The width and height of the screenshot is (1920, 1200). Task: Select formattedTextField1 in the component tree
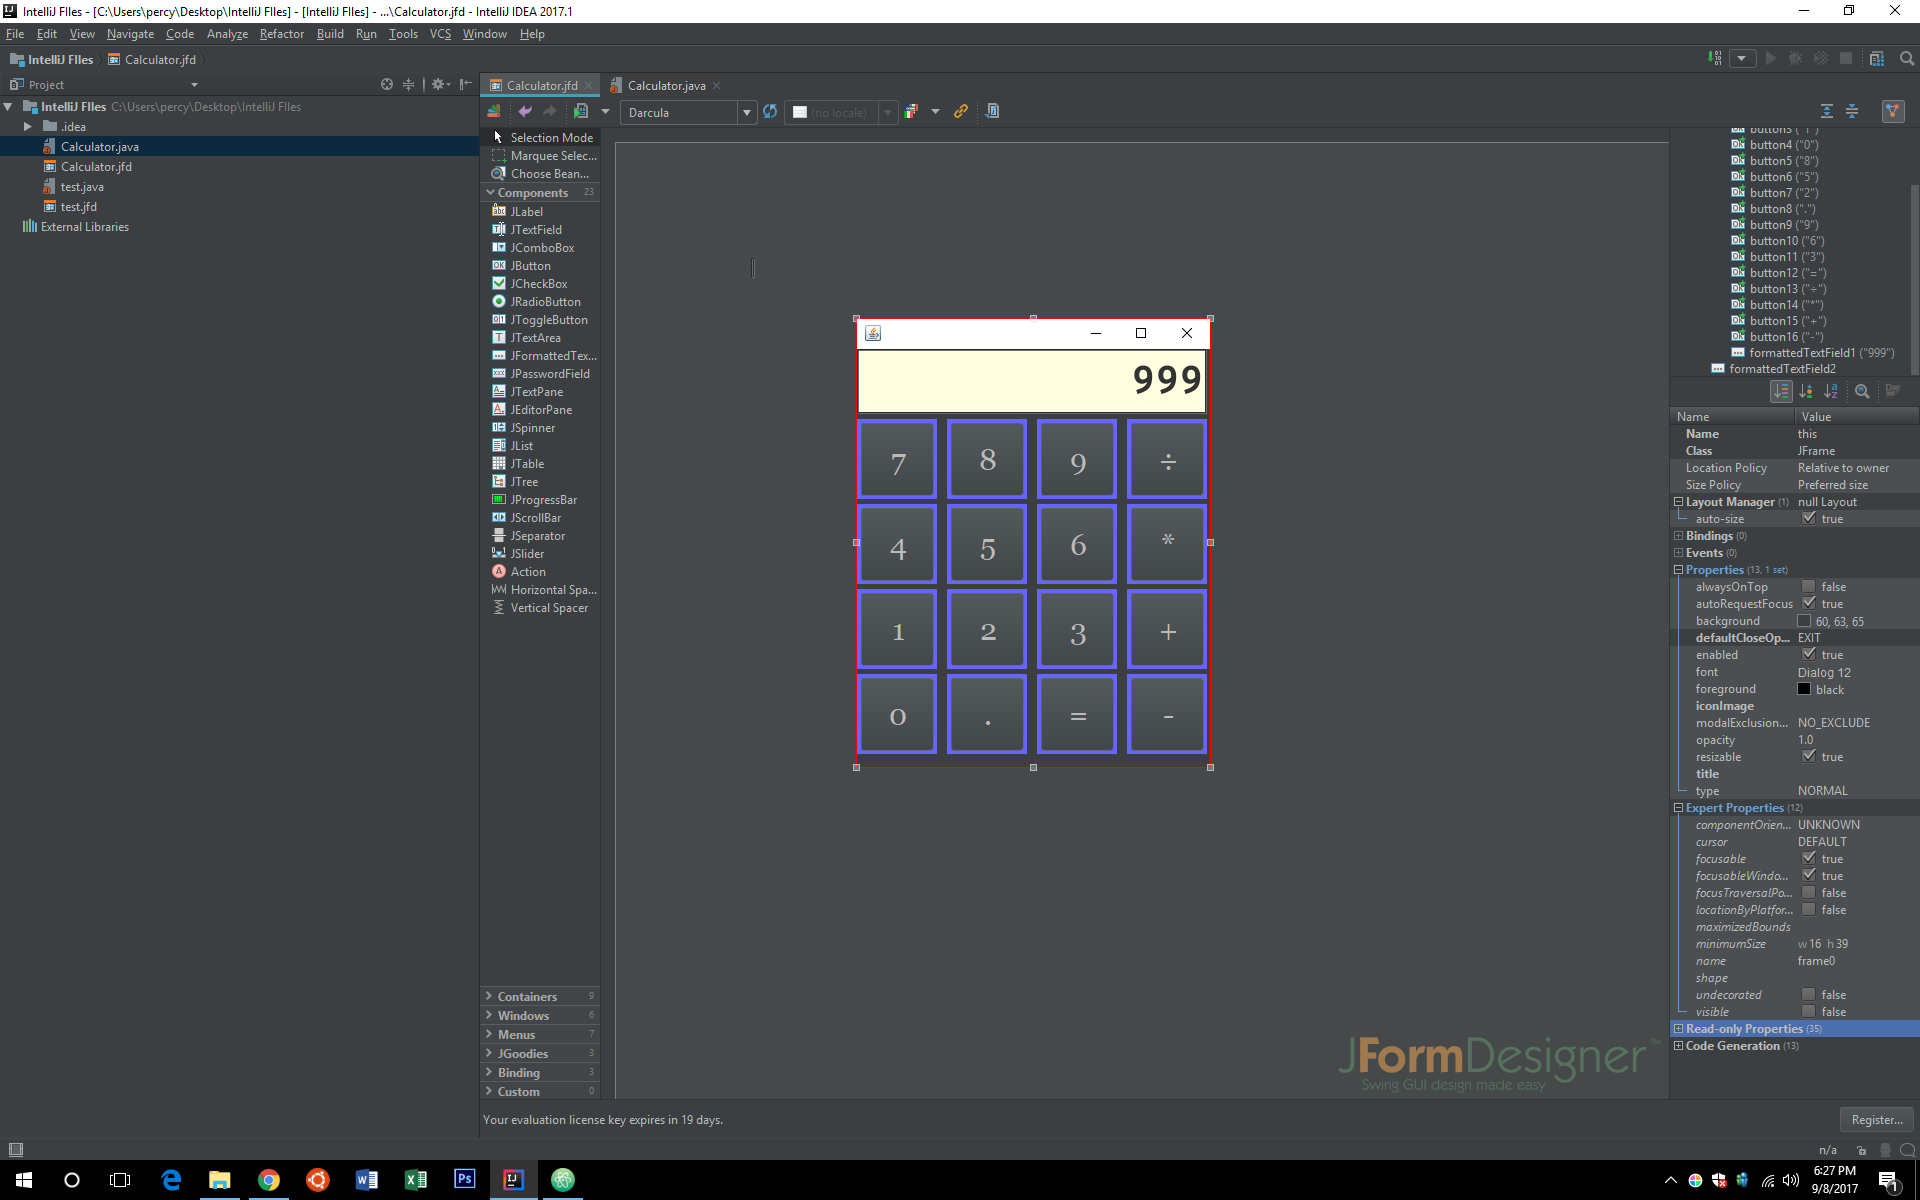1813,352
